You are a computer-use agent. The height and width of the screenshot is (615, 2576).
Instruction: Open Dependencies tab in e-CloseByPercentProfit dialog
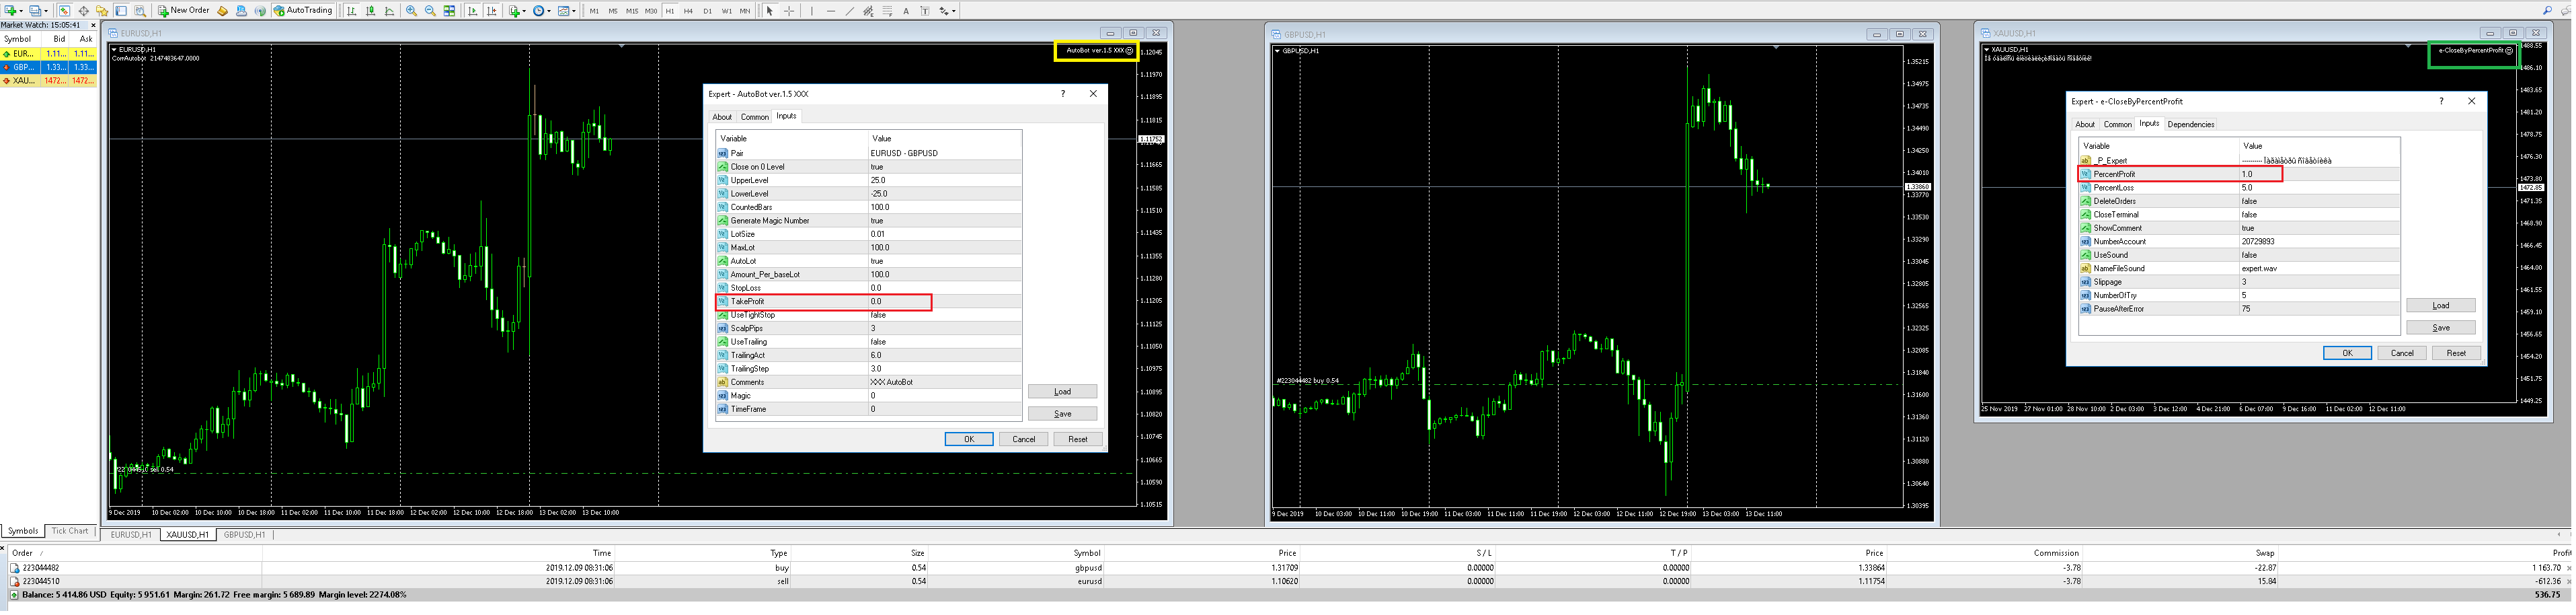2190,124
